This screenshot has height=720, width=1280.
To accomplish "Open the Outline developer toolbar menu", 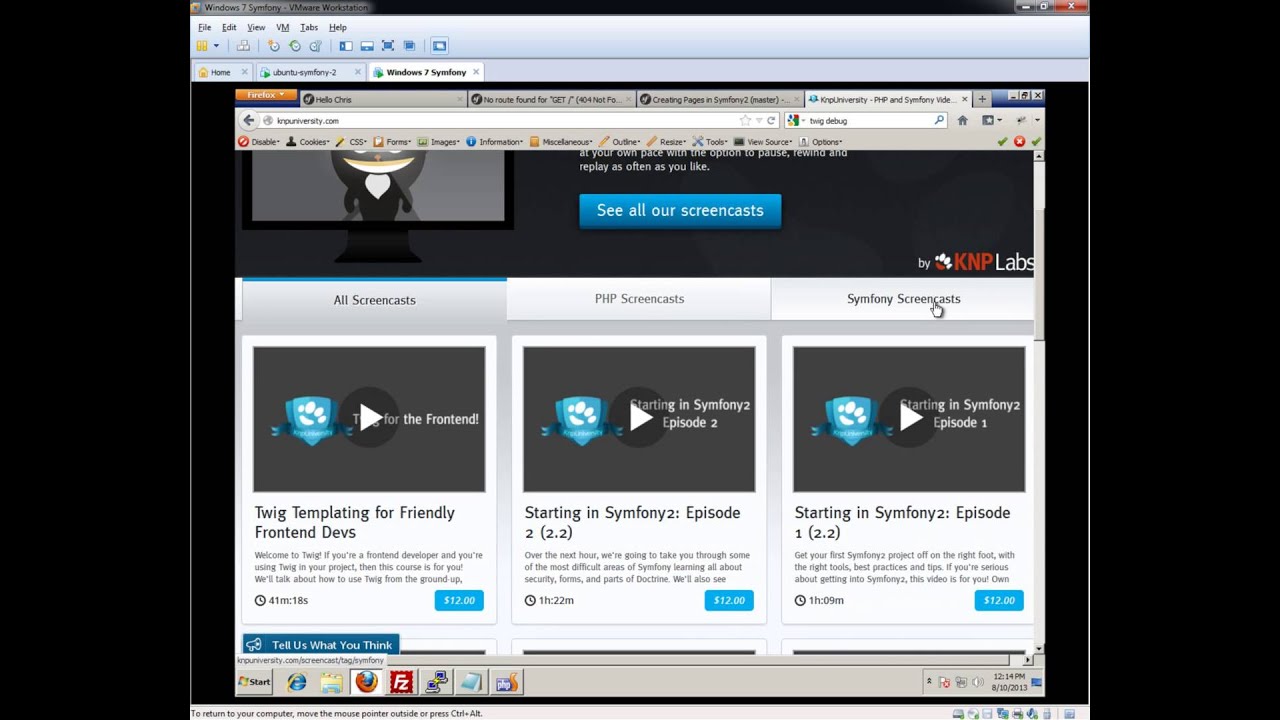I will pos(620,142).
